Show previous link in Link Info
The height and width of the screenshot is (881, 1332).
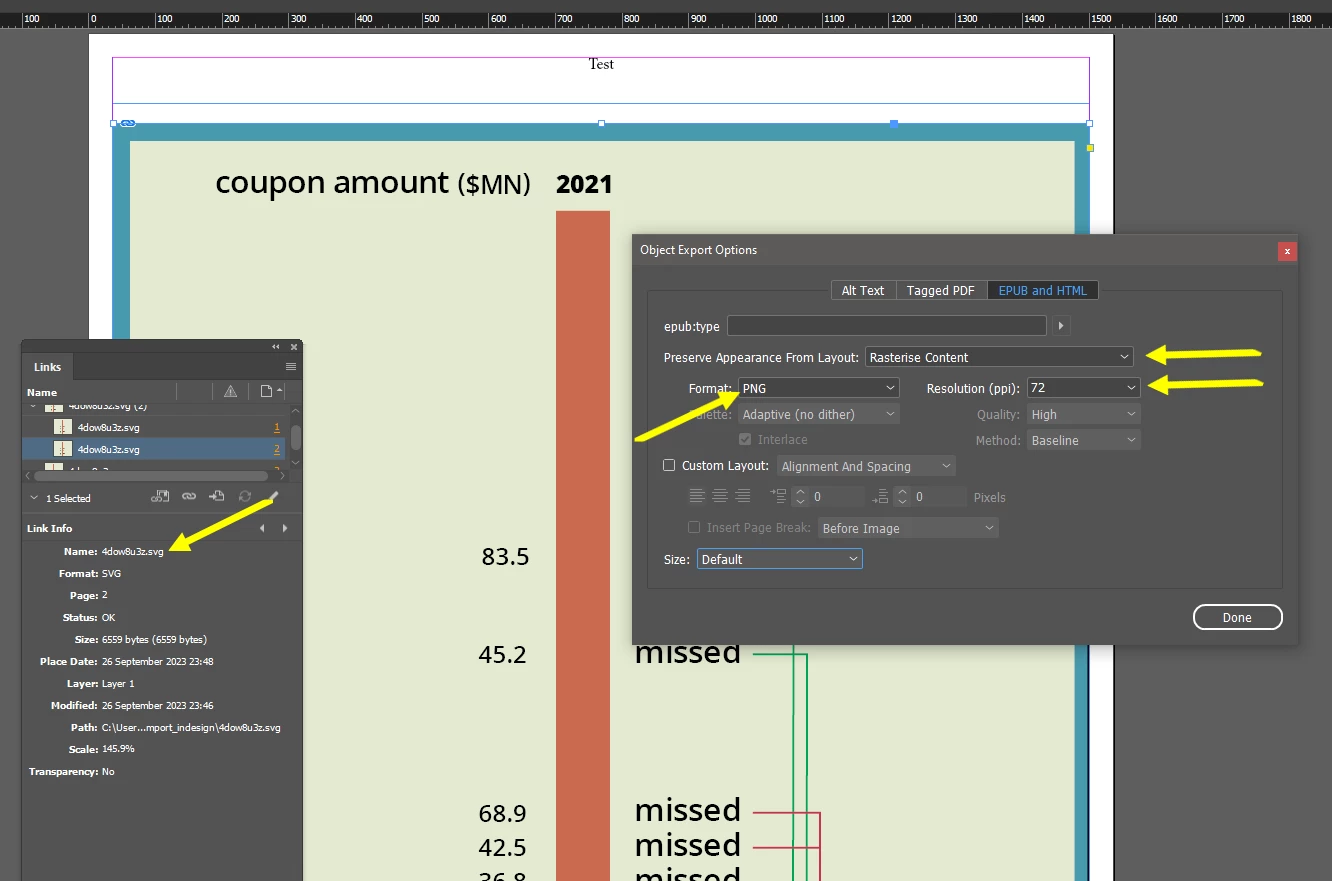(263, 528)
